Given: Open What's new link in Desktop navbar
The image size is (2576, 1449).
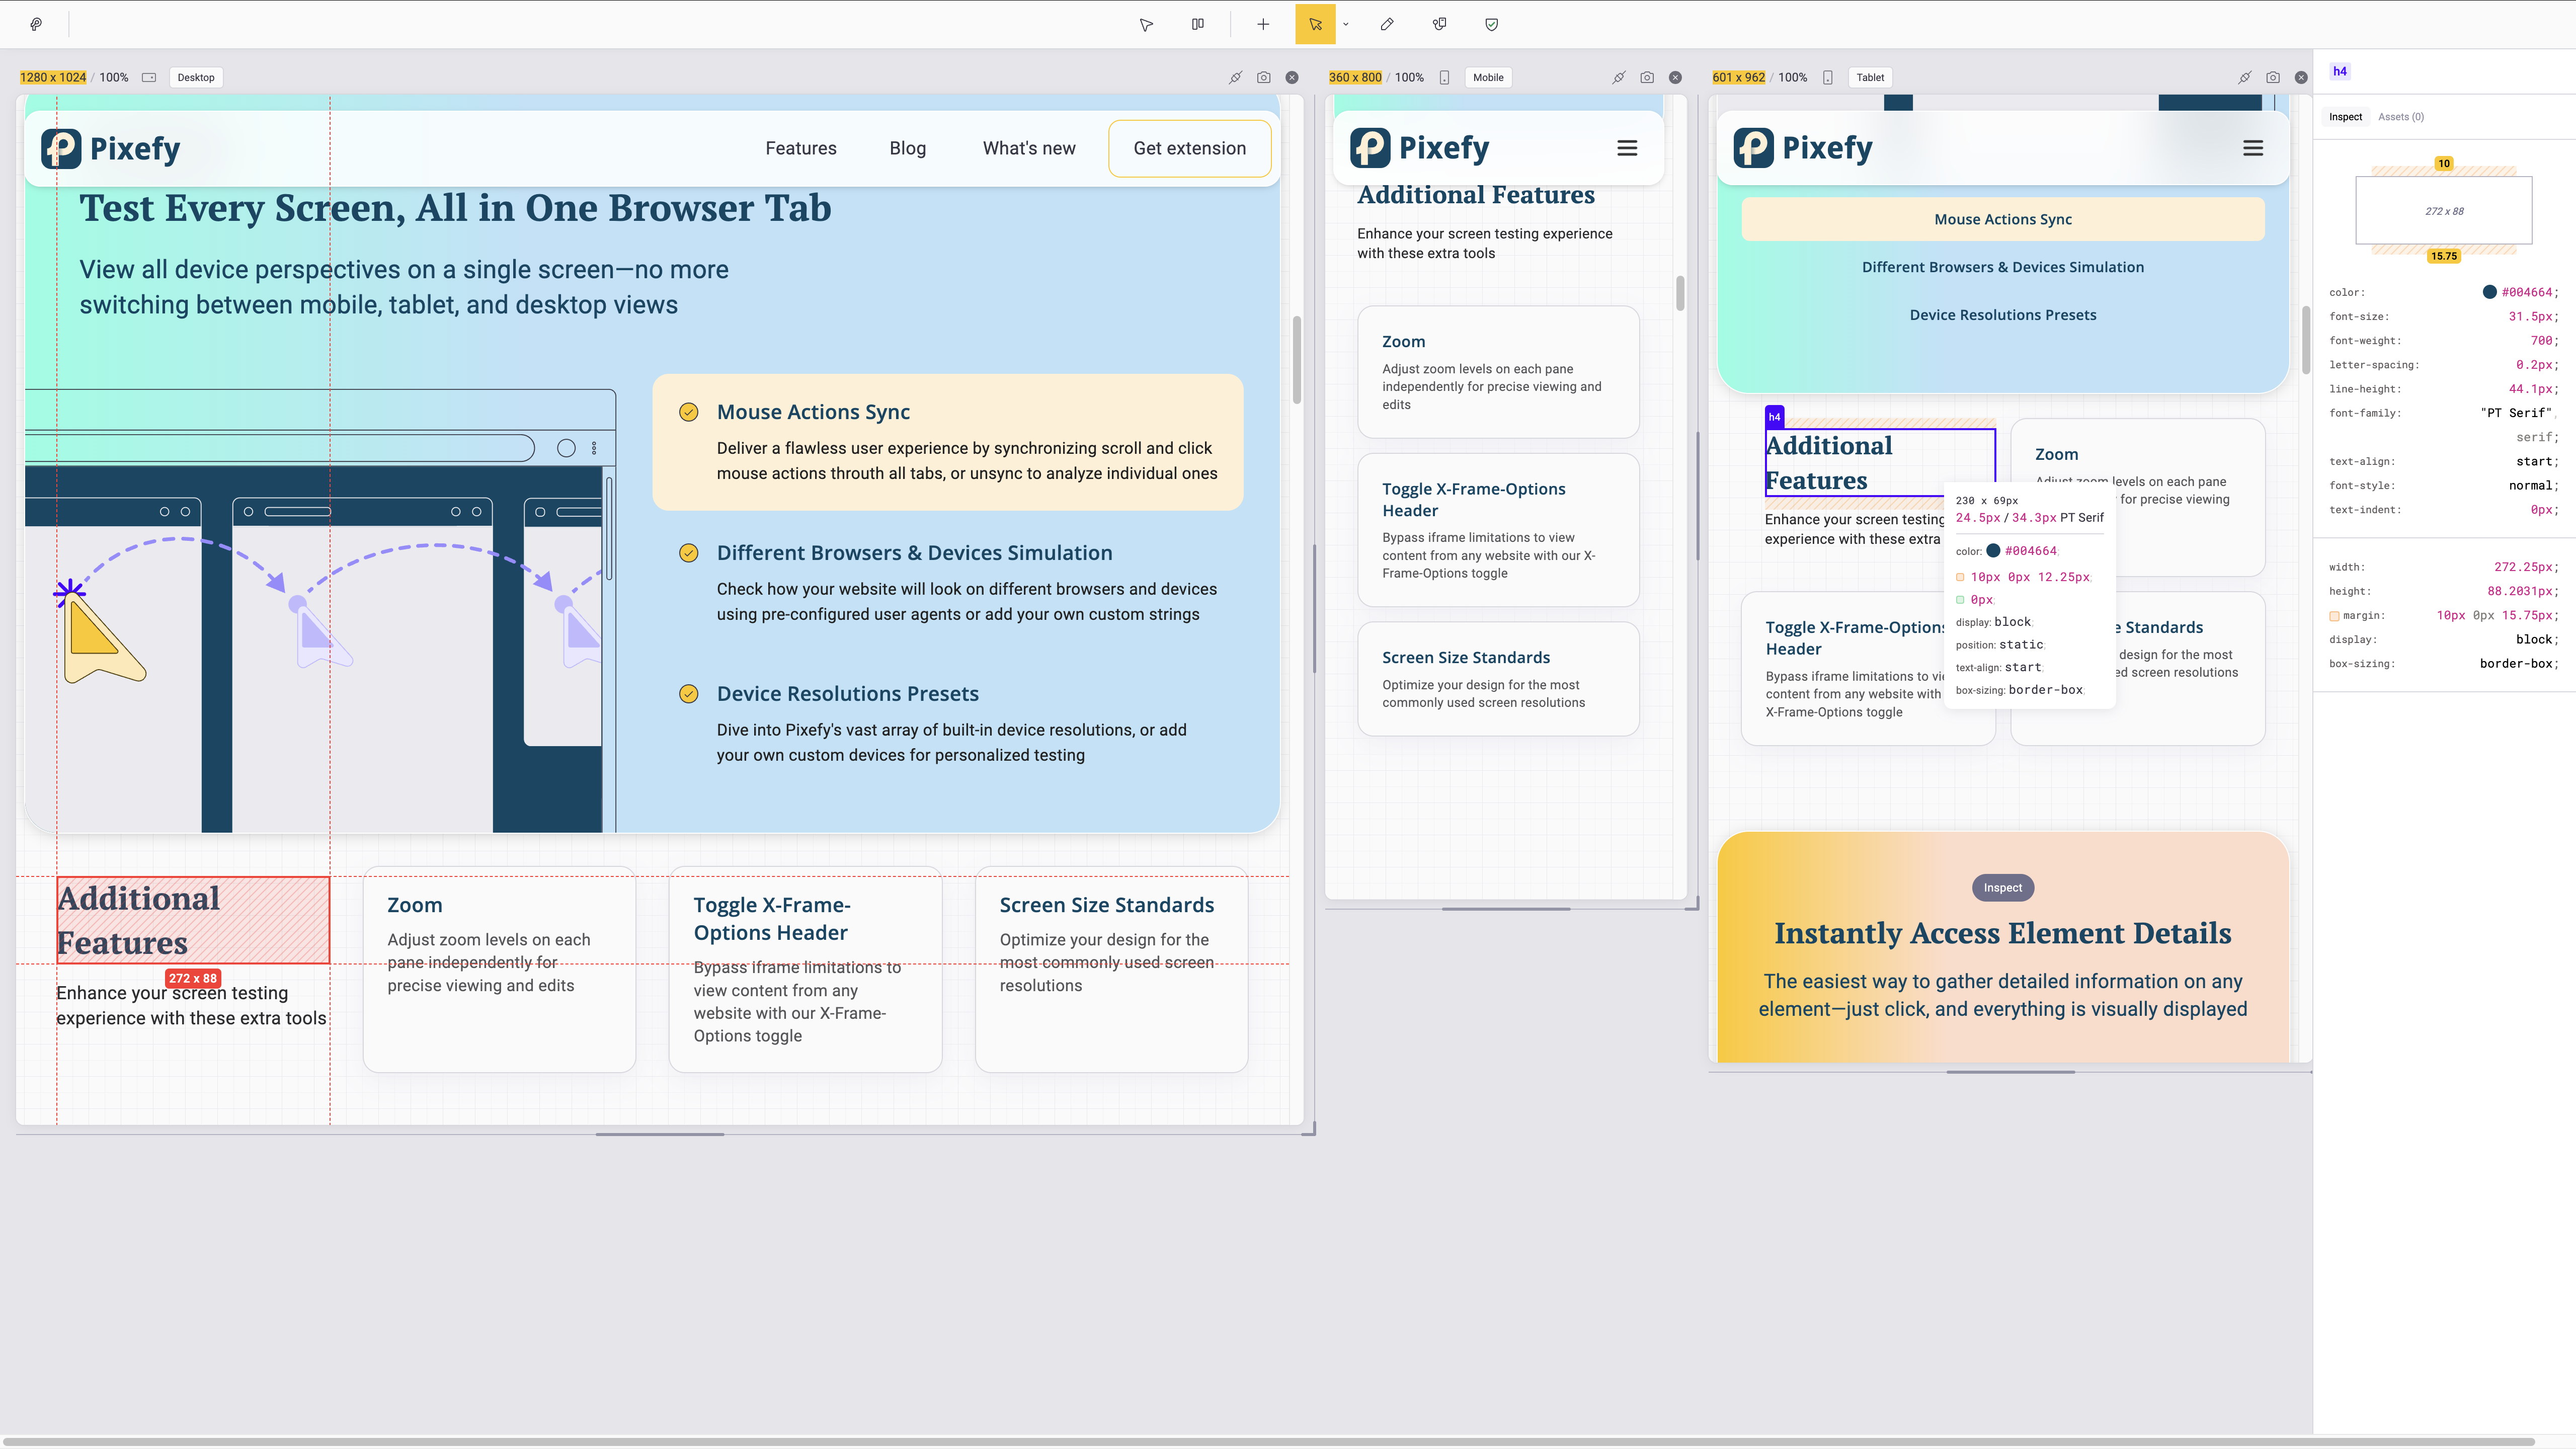Looking at the screenshot, I should 1029,148.
